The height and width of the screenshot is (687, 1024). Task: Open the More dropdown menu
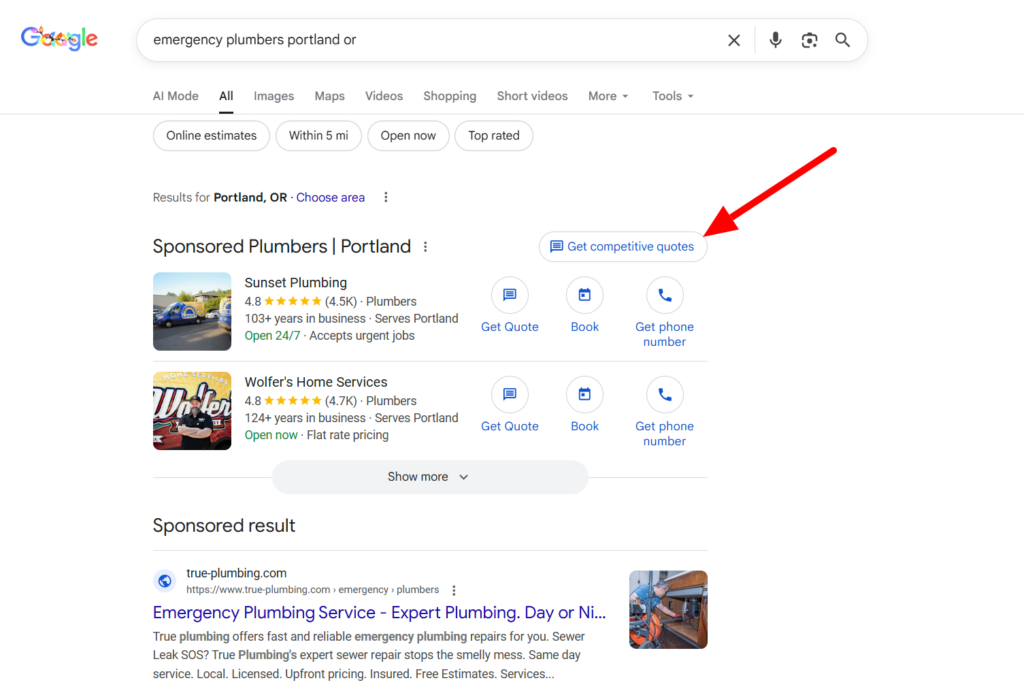(x=608, y=96)
